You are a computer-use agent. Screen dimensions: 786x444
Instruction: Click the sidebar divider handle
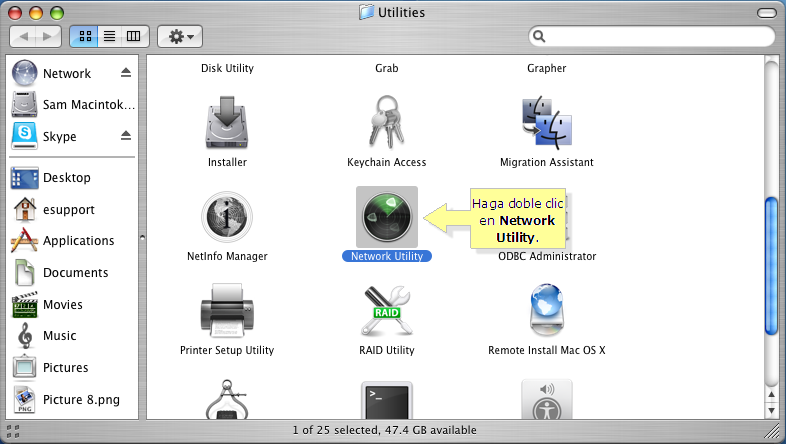[142, 237]
